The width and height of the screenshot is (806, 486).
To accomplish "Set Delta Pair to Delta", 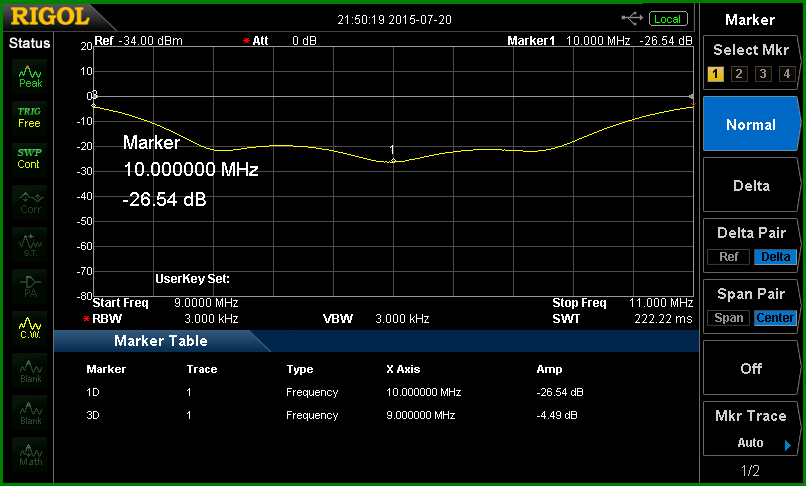I will (x=775, y=257).
